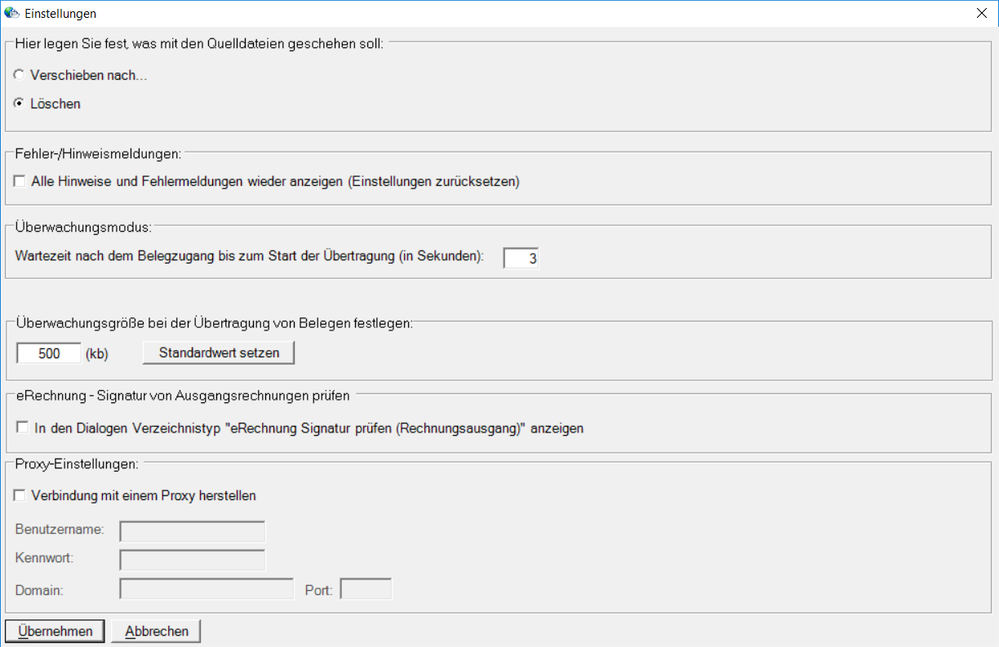The width and height of the screenshot is (999, 647).
Task: Select the 'Verschieben nach...' radio option
Action: pyautogui.click(x=19, y=76)
